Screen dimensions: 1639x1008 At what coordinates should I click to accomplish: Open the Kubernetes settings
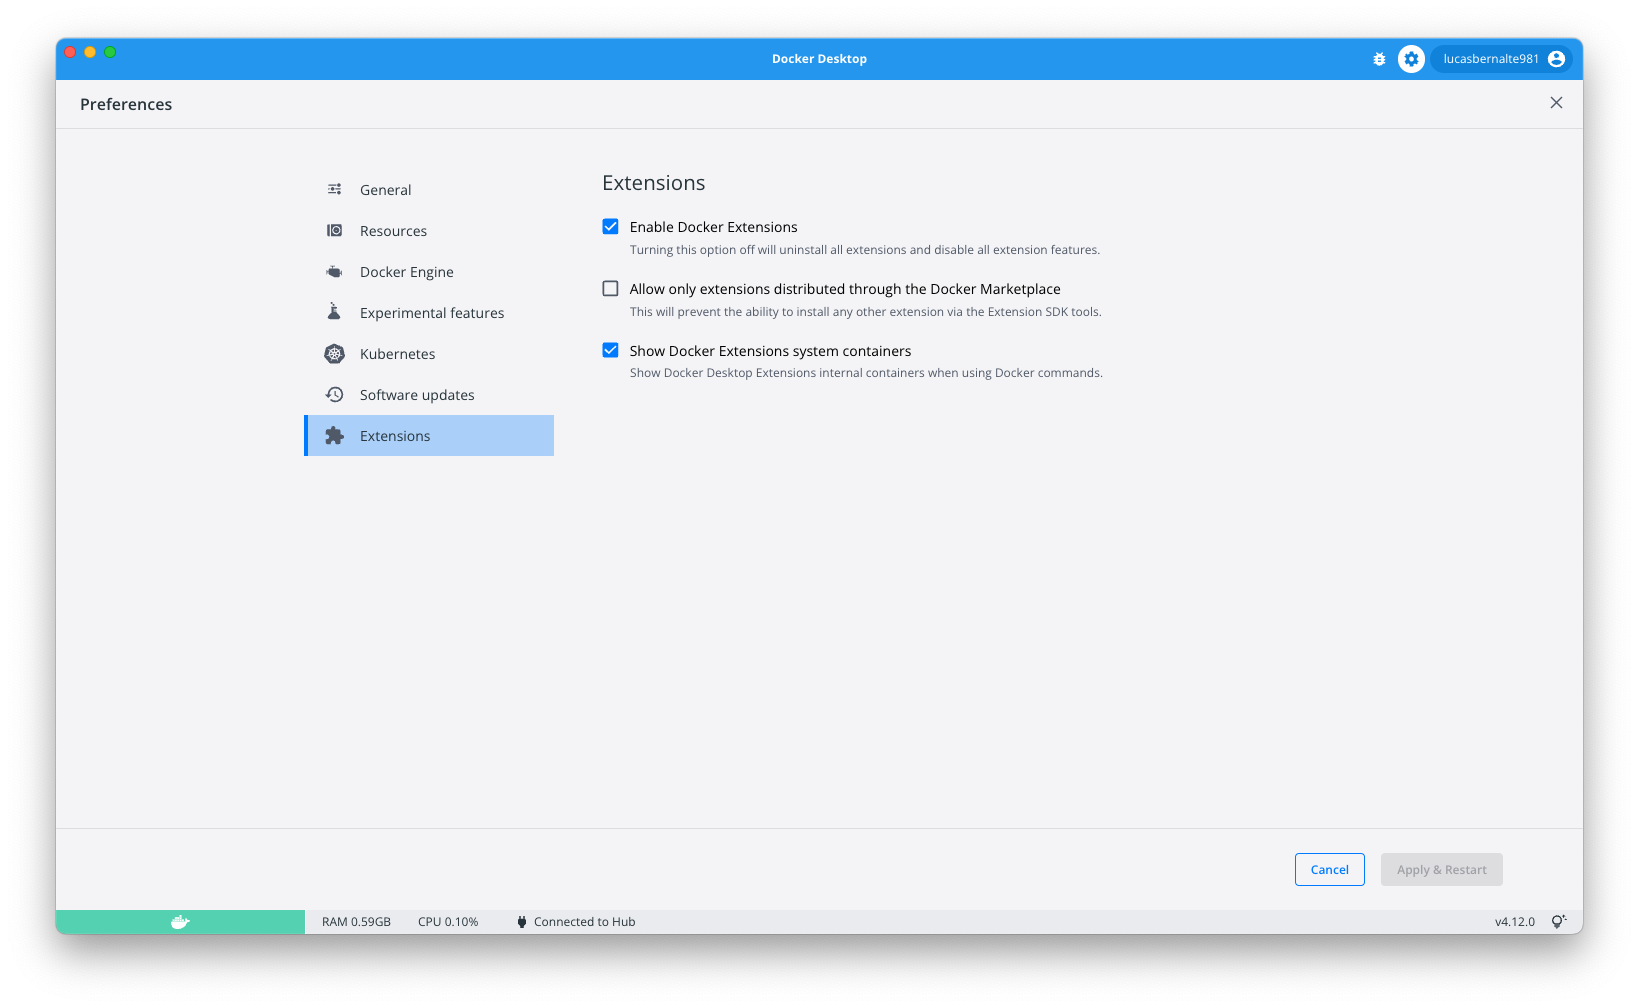pos(430,353)
